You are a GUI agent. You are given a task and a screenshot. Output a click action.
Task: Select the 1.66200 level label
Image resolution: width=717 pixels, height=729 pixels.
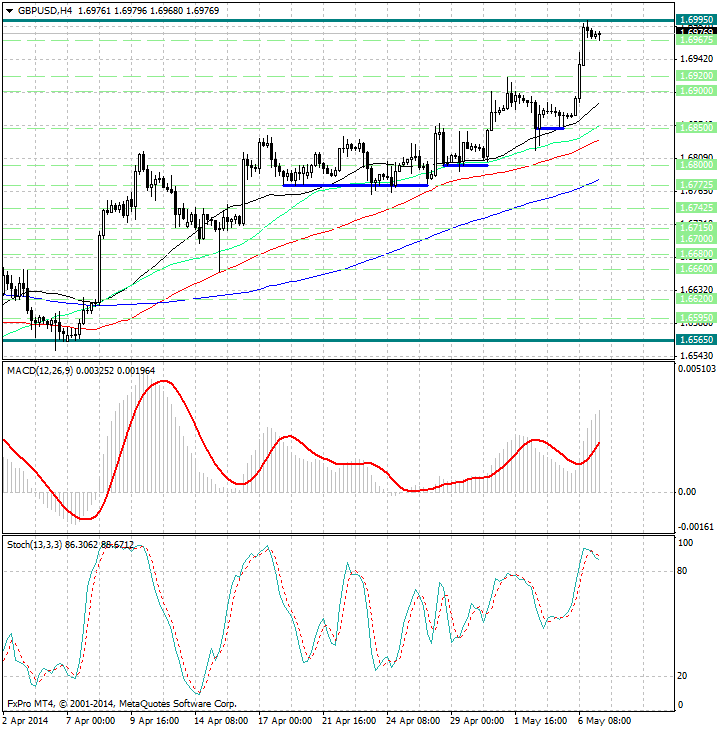[x=696, y=298]
